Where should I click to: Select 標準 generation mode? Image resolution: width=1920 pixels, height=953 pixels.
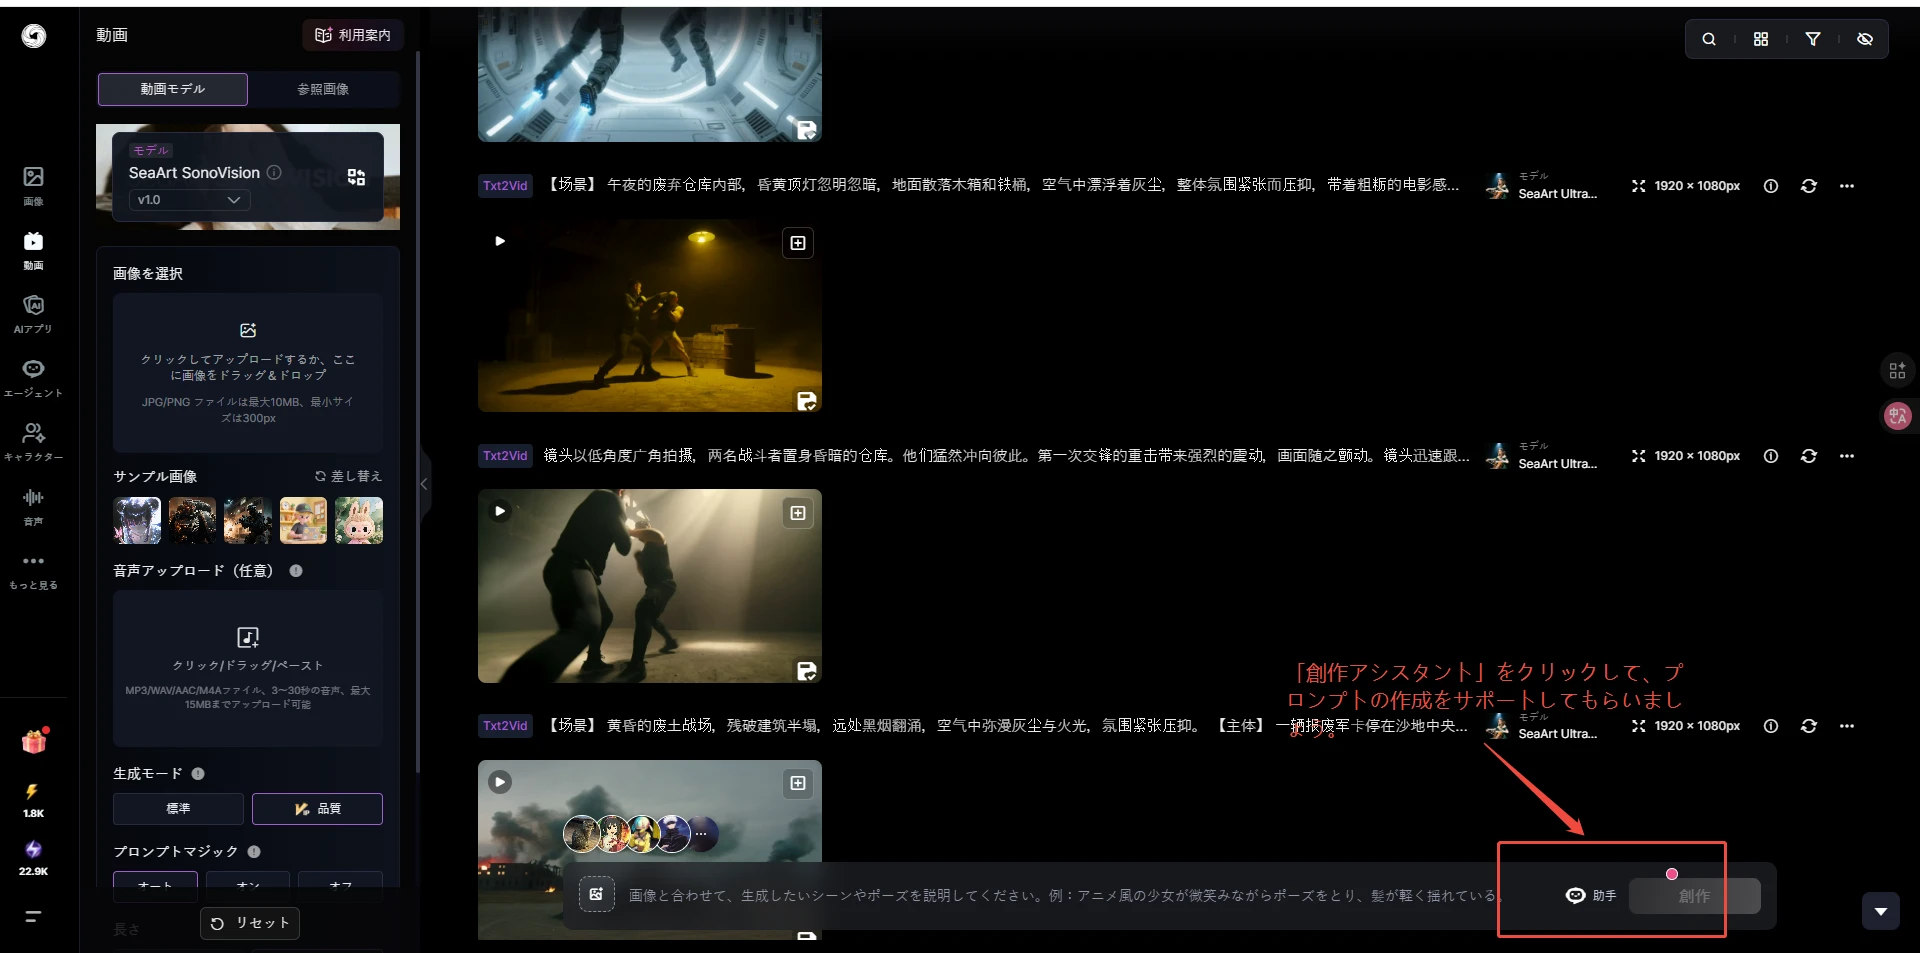coord(178,808)
